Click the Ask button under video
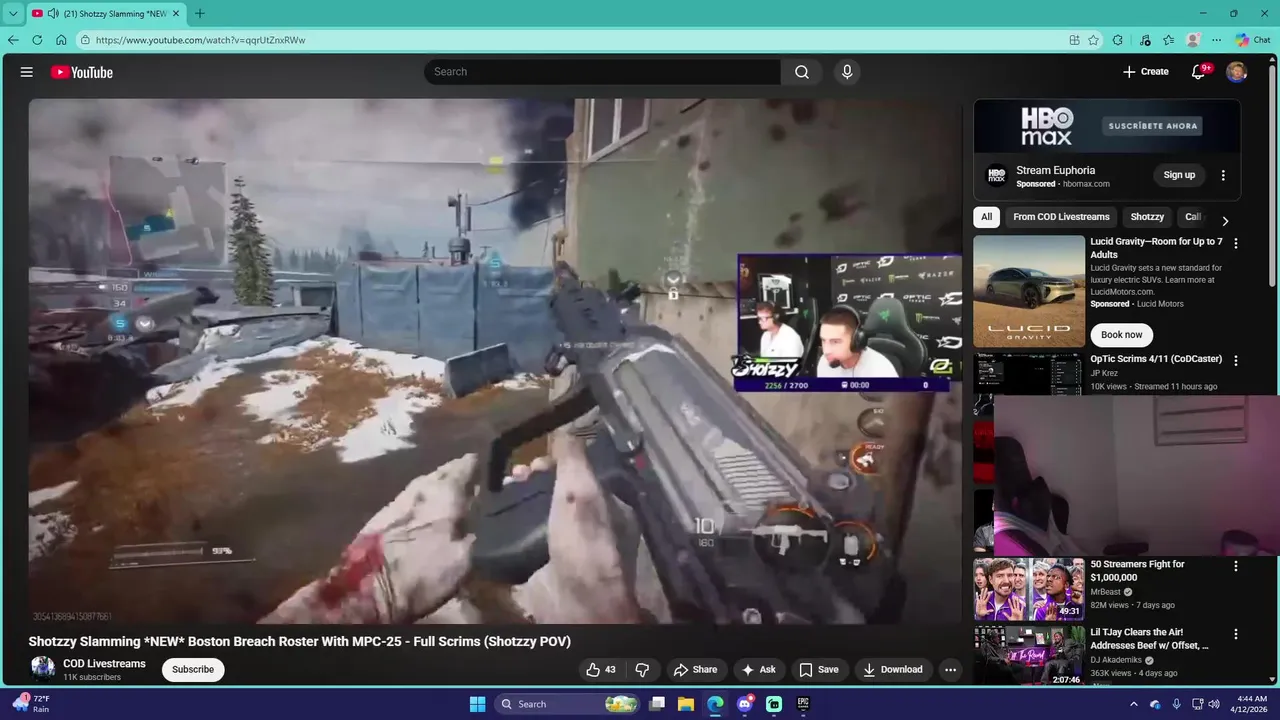The width and height of the screenshot is (1280, 720). [x=758, y=670]
